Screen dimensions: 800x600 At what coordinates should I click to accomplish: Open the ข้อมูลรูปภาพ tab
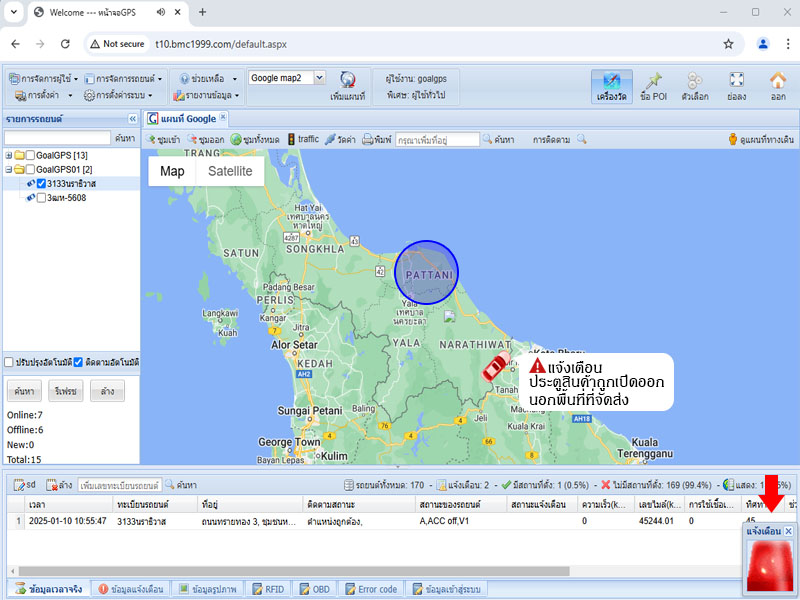[x=208, y=589]
